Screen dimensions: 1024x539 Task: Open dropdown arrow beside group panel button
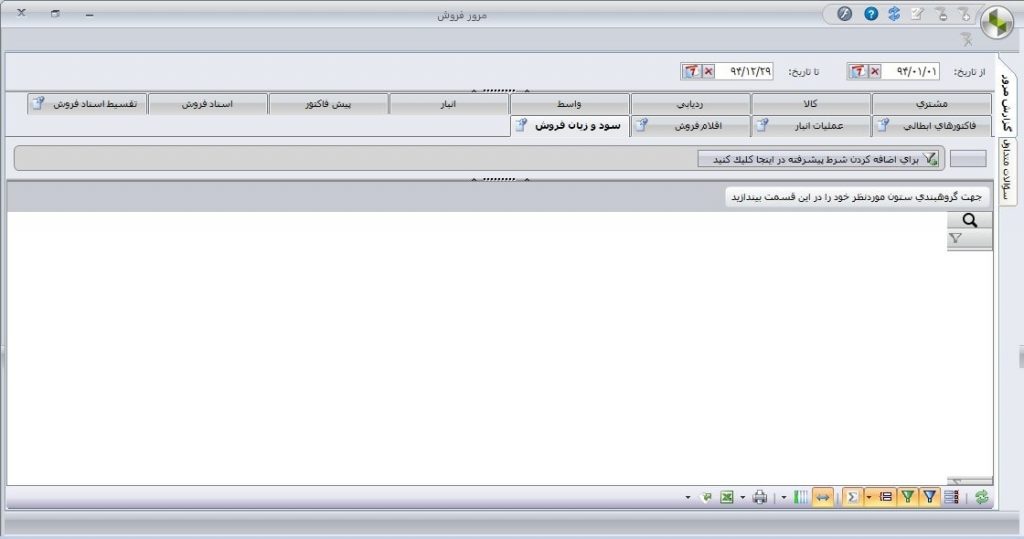[869, 497]
